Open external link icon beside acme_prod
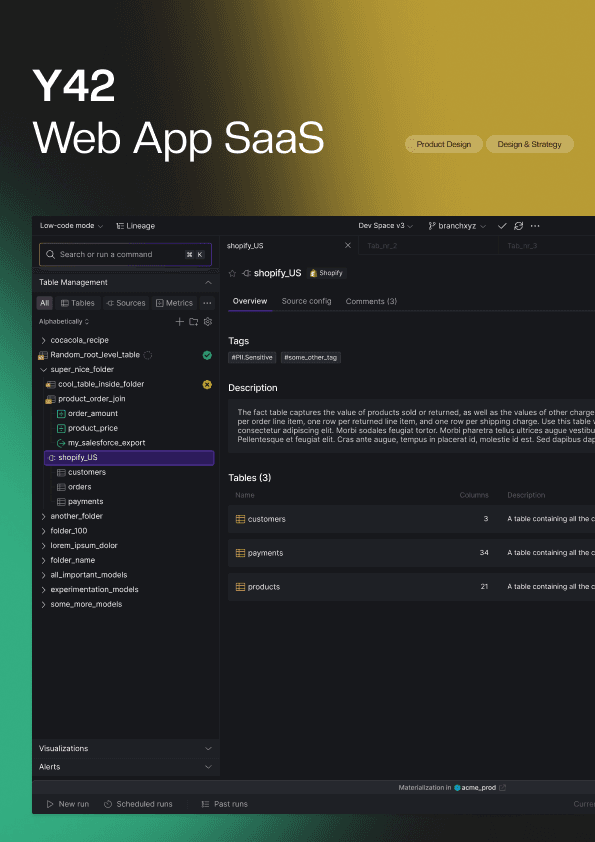This screenshot has height=842, width=595. [503, 788]
